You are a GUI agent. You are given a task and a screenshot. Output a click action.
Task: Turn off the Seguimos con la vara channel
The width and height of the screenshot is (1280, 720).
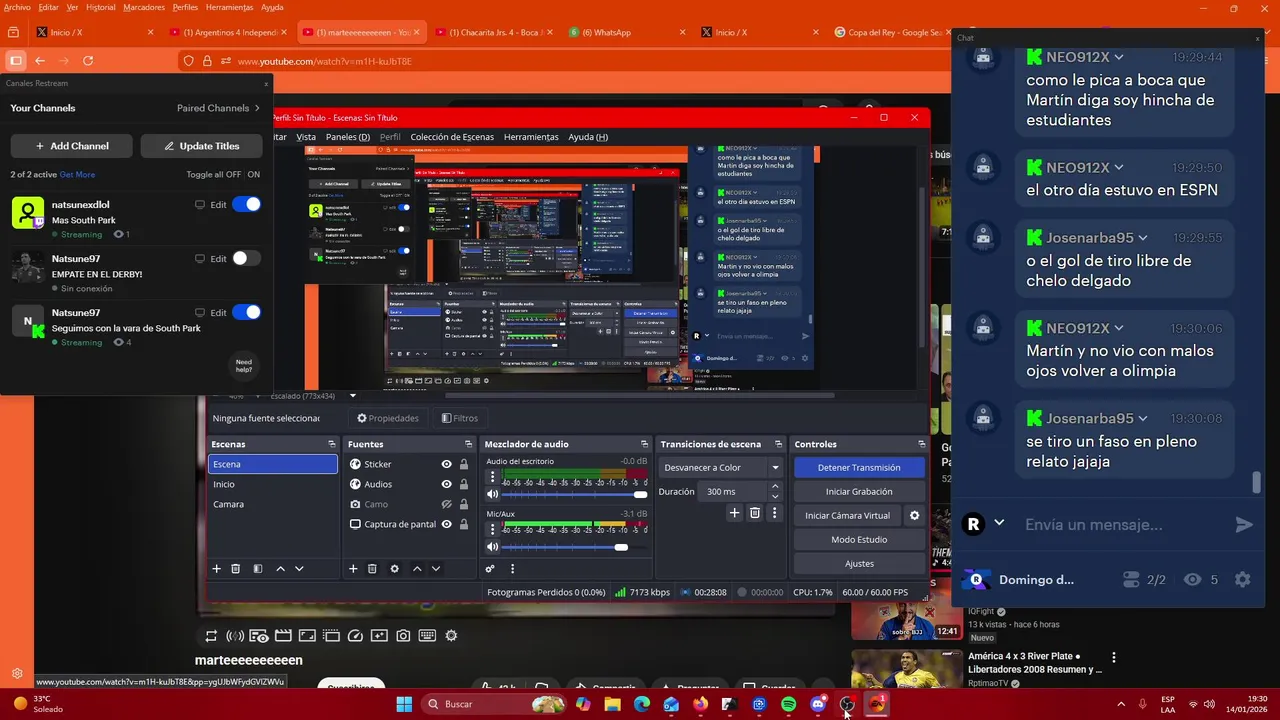[246, 312]
